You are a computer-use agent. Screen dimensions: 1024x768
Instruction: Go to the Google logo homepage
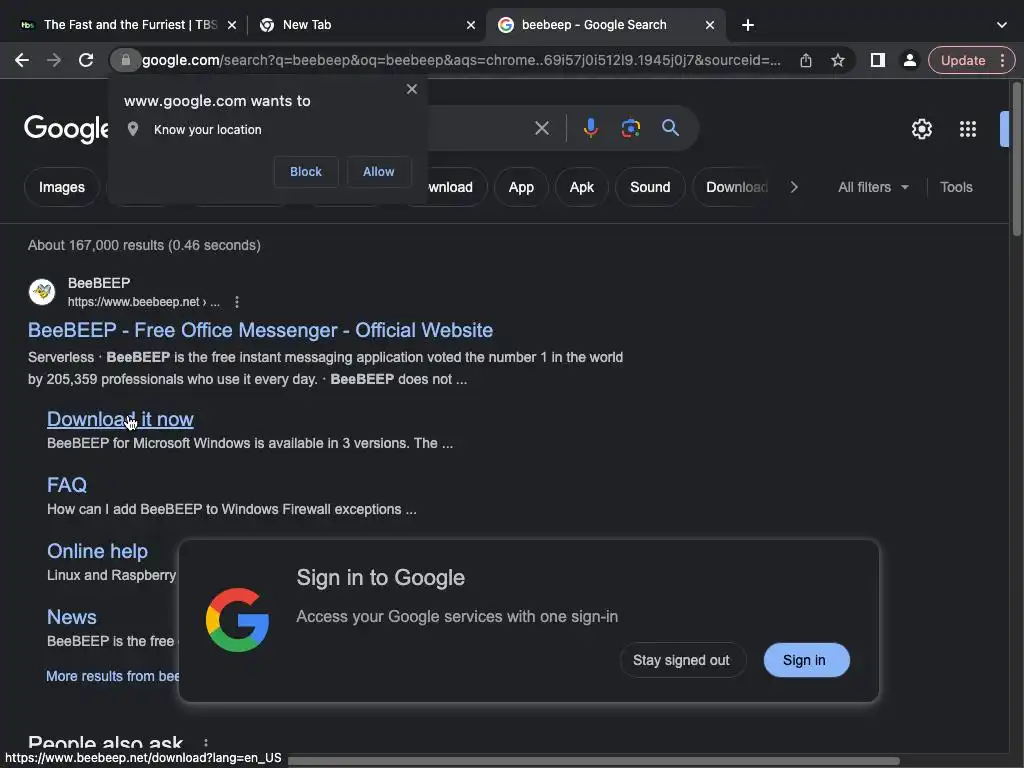click(x=65, y=129)
